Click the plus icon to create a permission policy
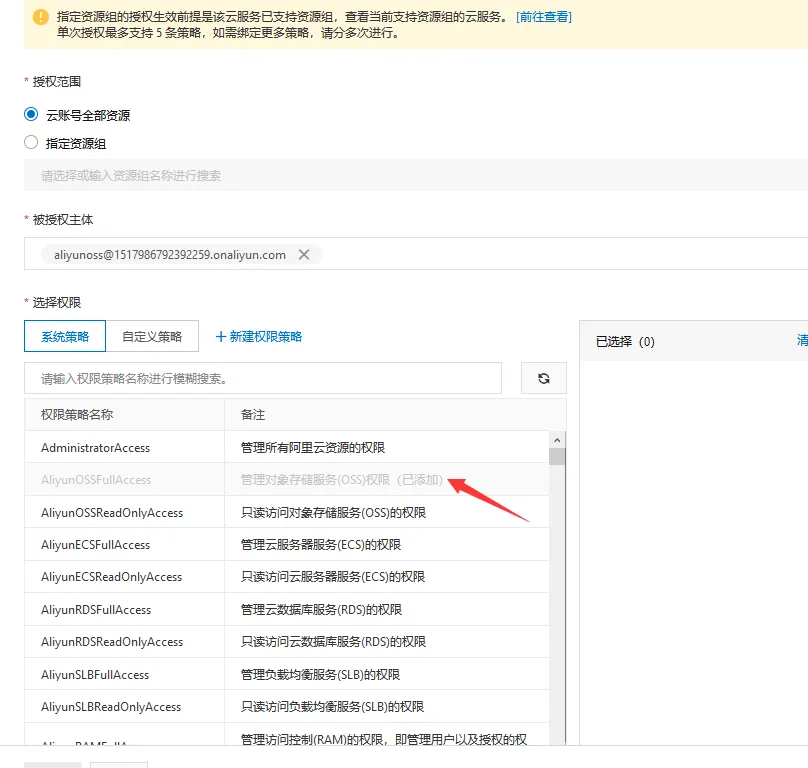This screenshot has width=808, height=768. (221, 337)
